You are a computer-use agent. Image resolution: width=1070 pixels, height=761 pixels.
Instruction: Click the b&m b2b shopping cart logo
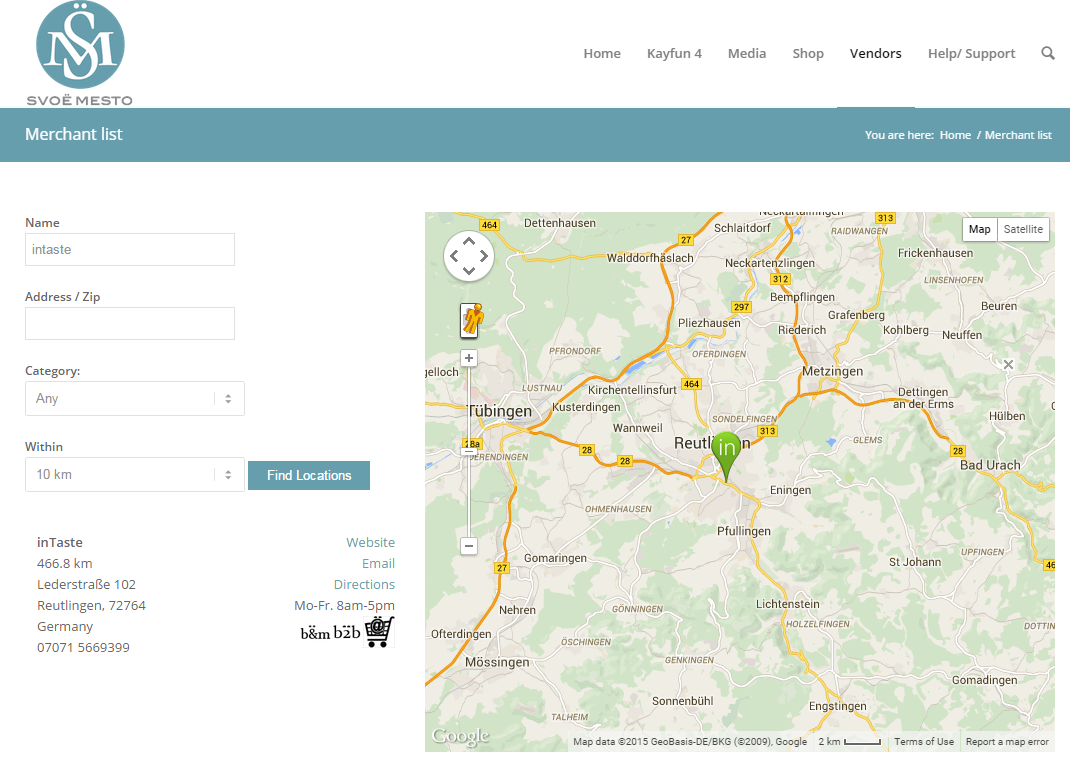[x=348, y=632]
